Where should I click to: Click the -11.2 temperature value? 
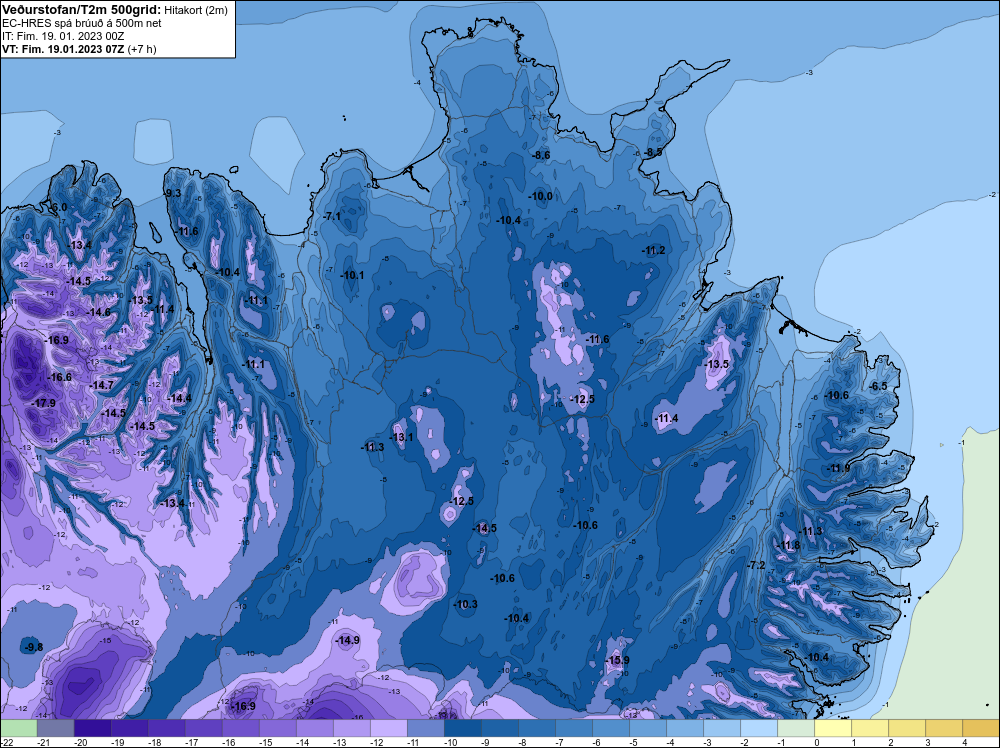pyautogui.click(x=654, y=250)
